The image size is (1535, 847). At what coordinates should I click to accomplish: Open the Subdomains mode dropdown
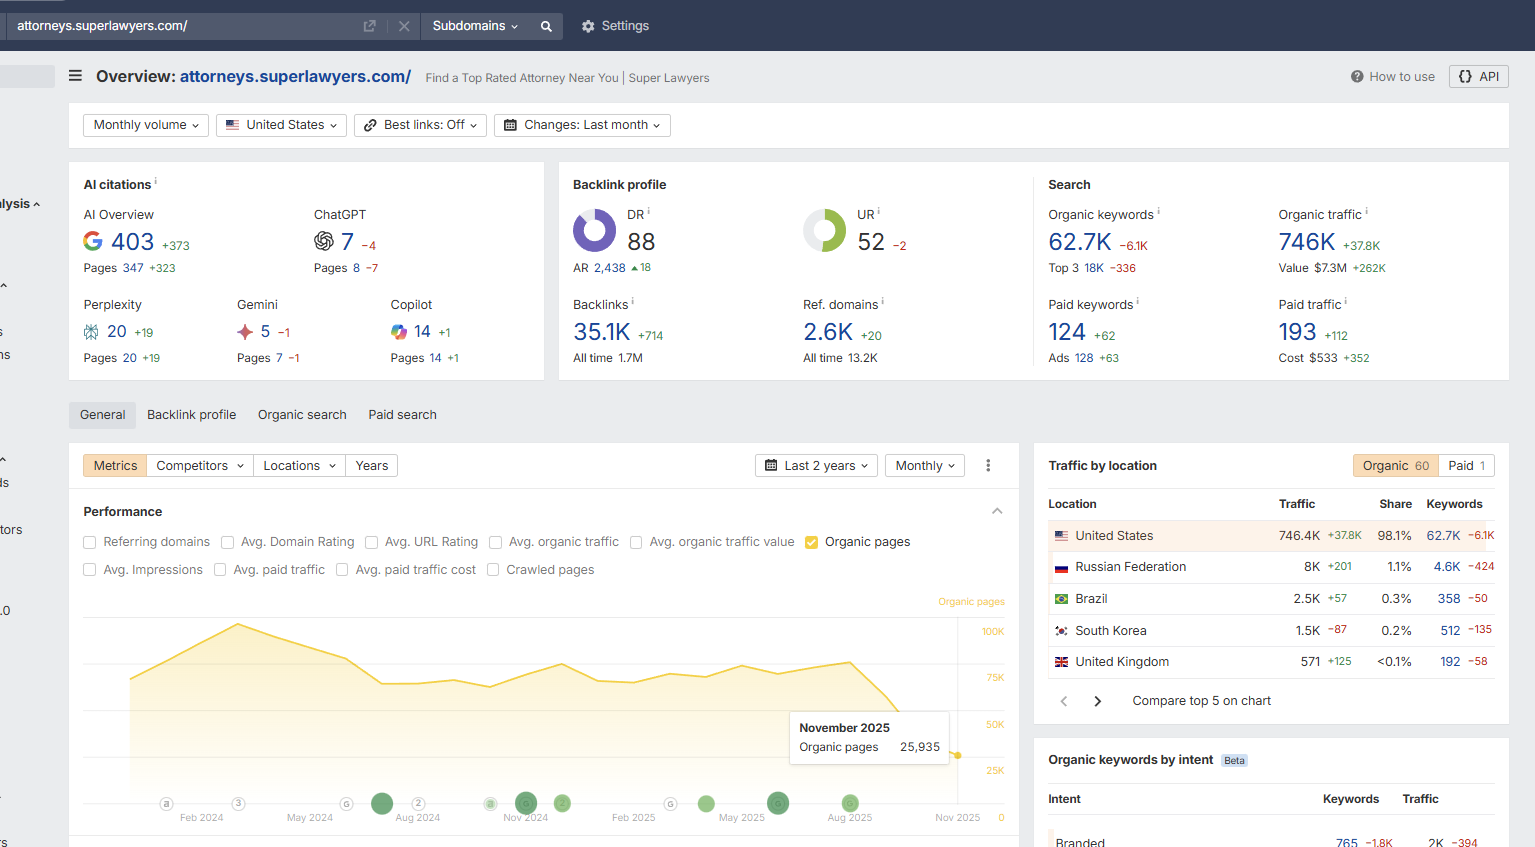[x=475, y=26]
